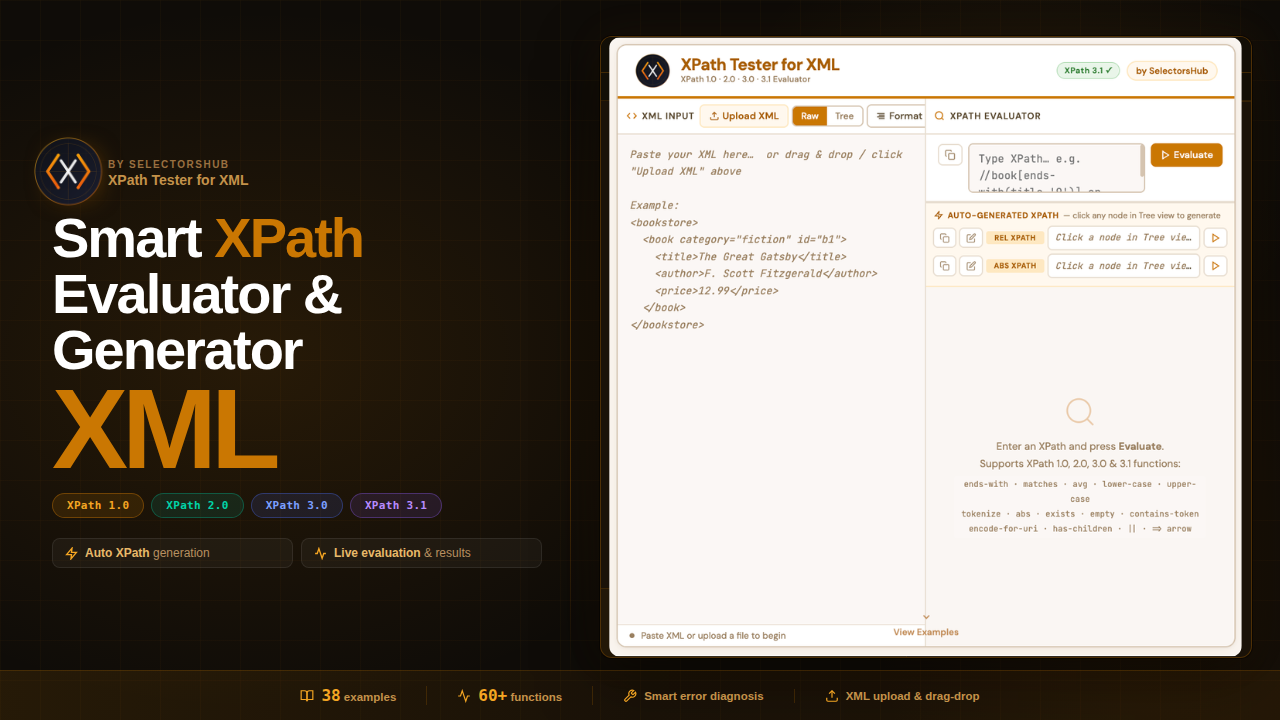Run the ABS XPATH expression
1280x720 pixels.
pos(1215,266)
